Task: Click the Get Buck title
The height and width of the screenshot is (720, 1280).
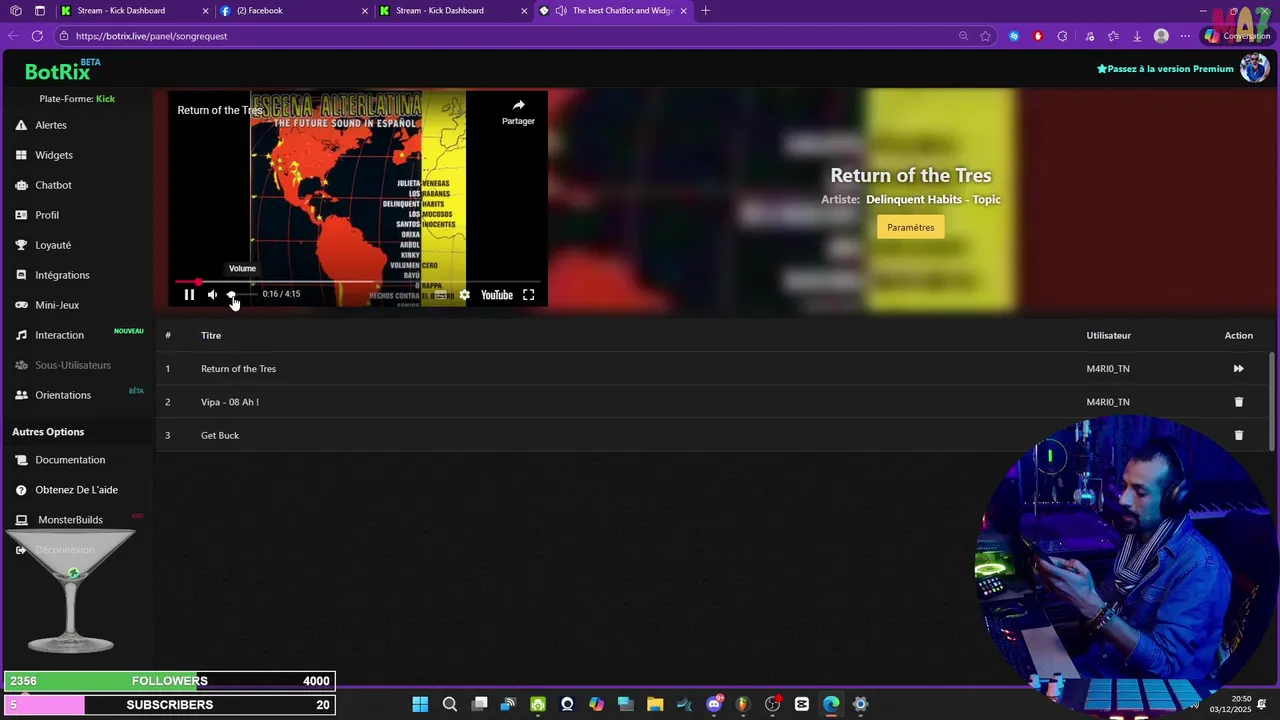Action: (x=220, y=435)
